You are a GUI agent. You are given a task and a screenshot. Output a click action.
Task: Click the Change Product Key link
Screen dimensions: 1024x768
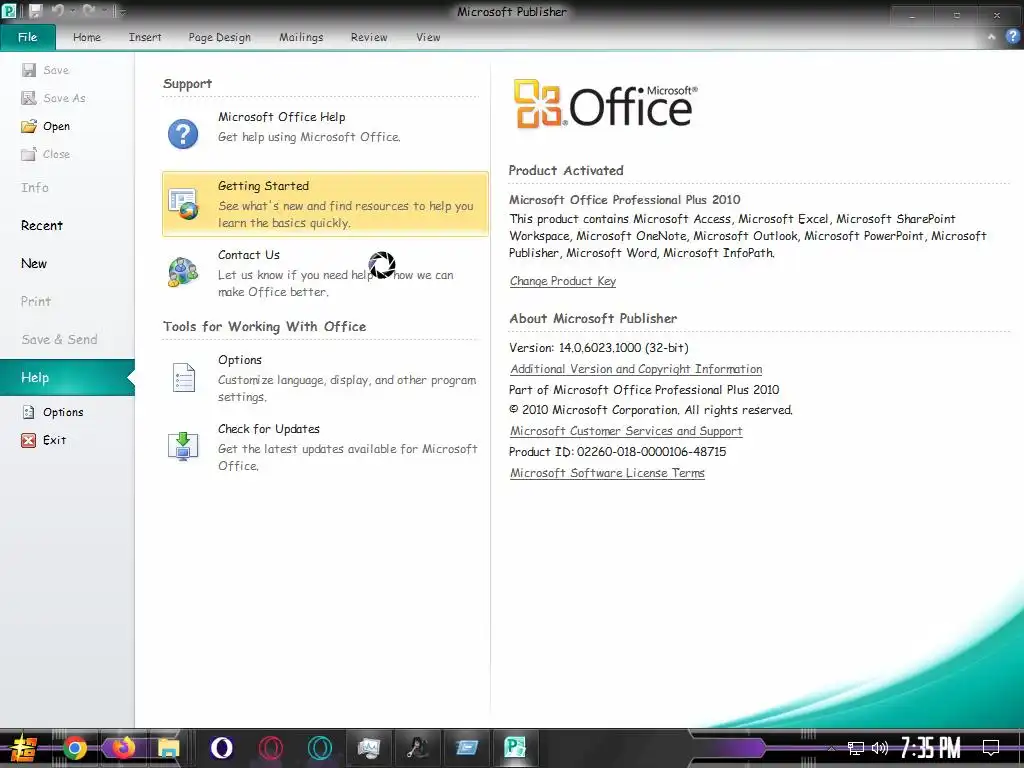(x=562, y=281)
